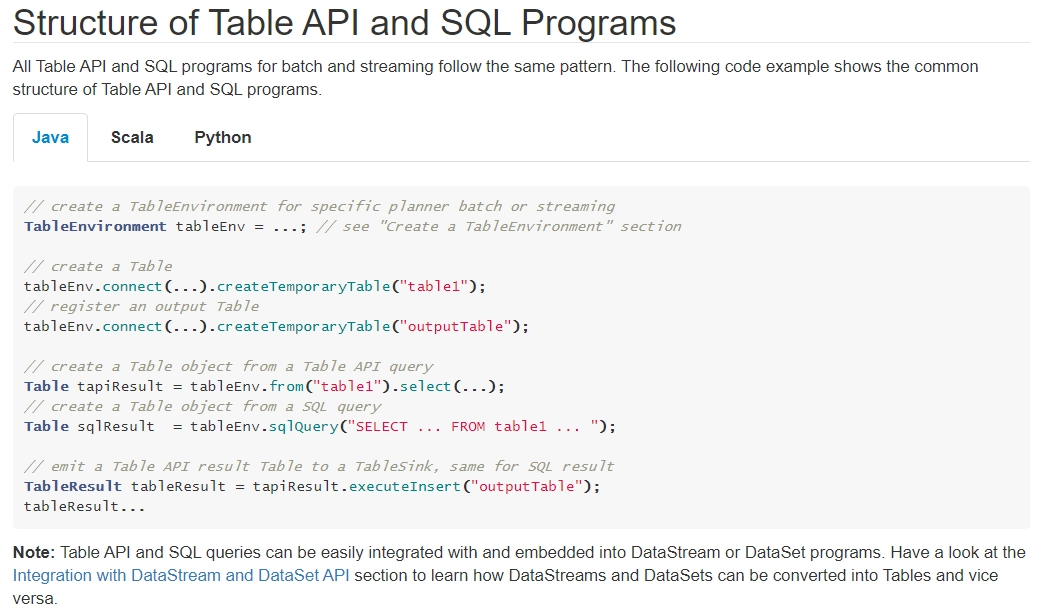Open the Python code example tab
The height and width of the screenshot is (615, 1041).
pyautogui.click(x=223, y=137)
